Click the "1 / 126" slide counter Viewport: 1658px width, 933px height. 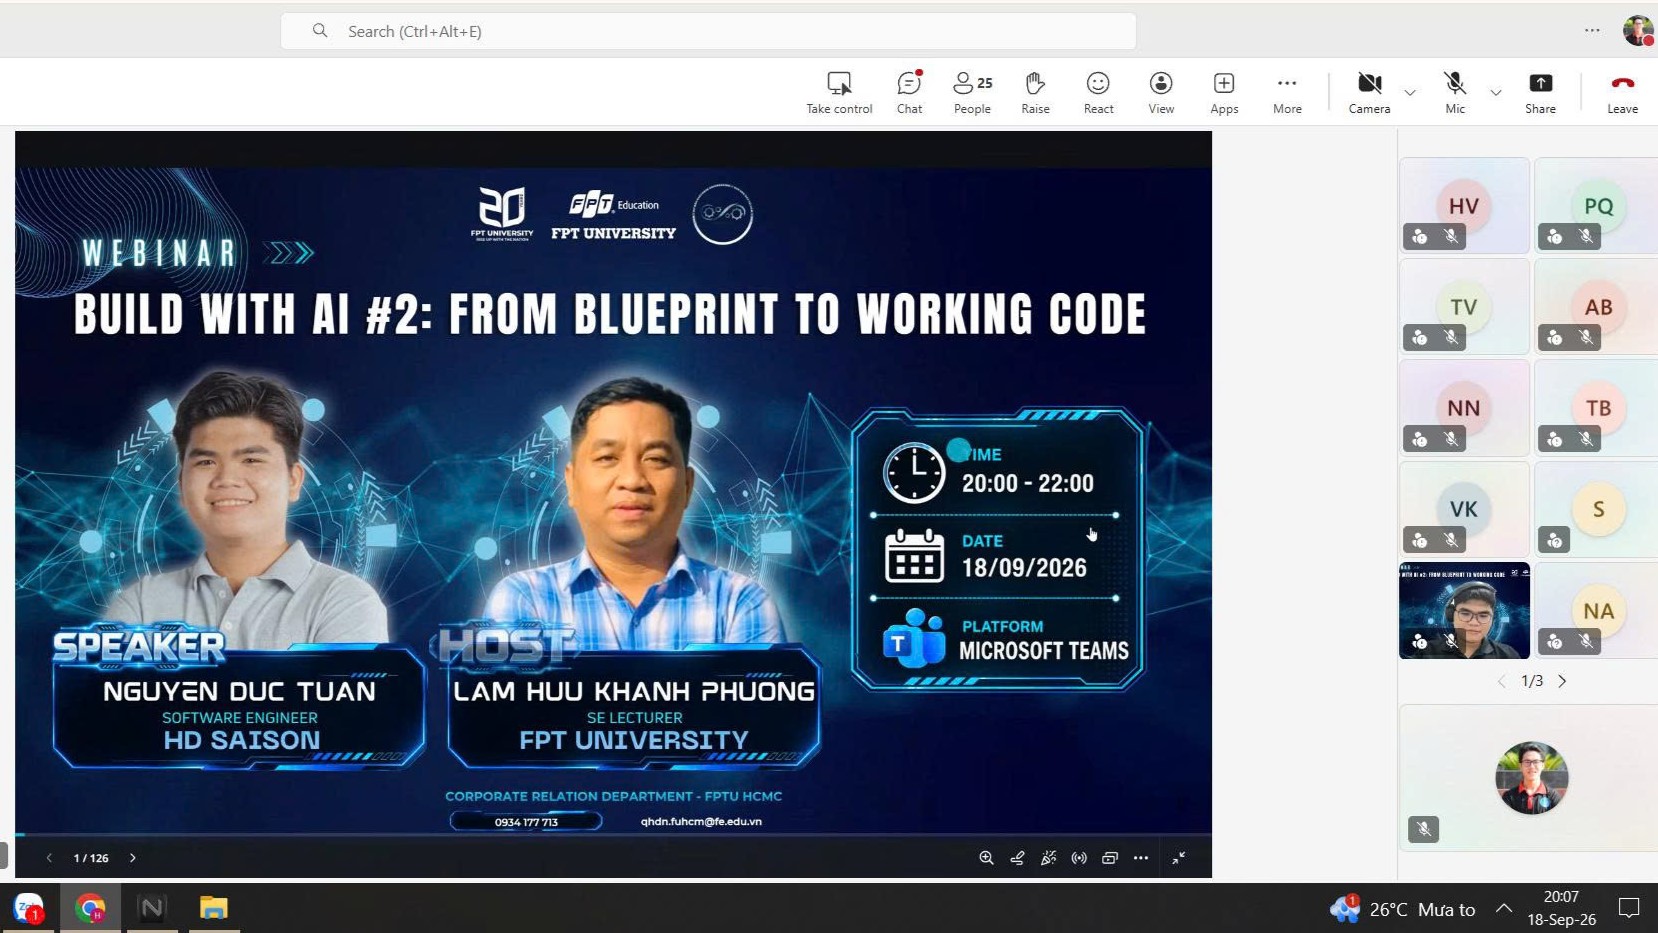point(91,858)
